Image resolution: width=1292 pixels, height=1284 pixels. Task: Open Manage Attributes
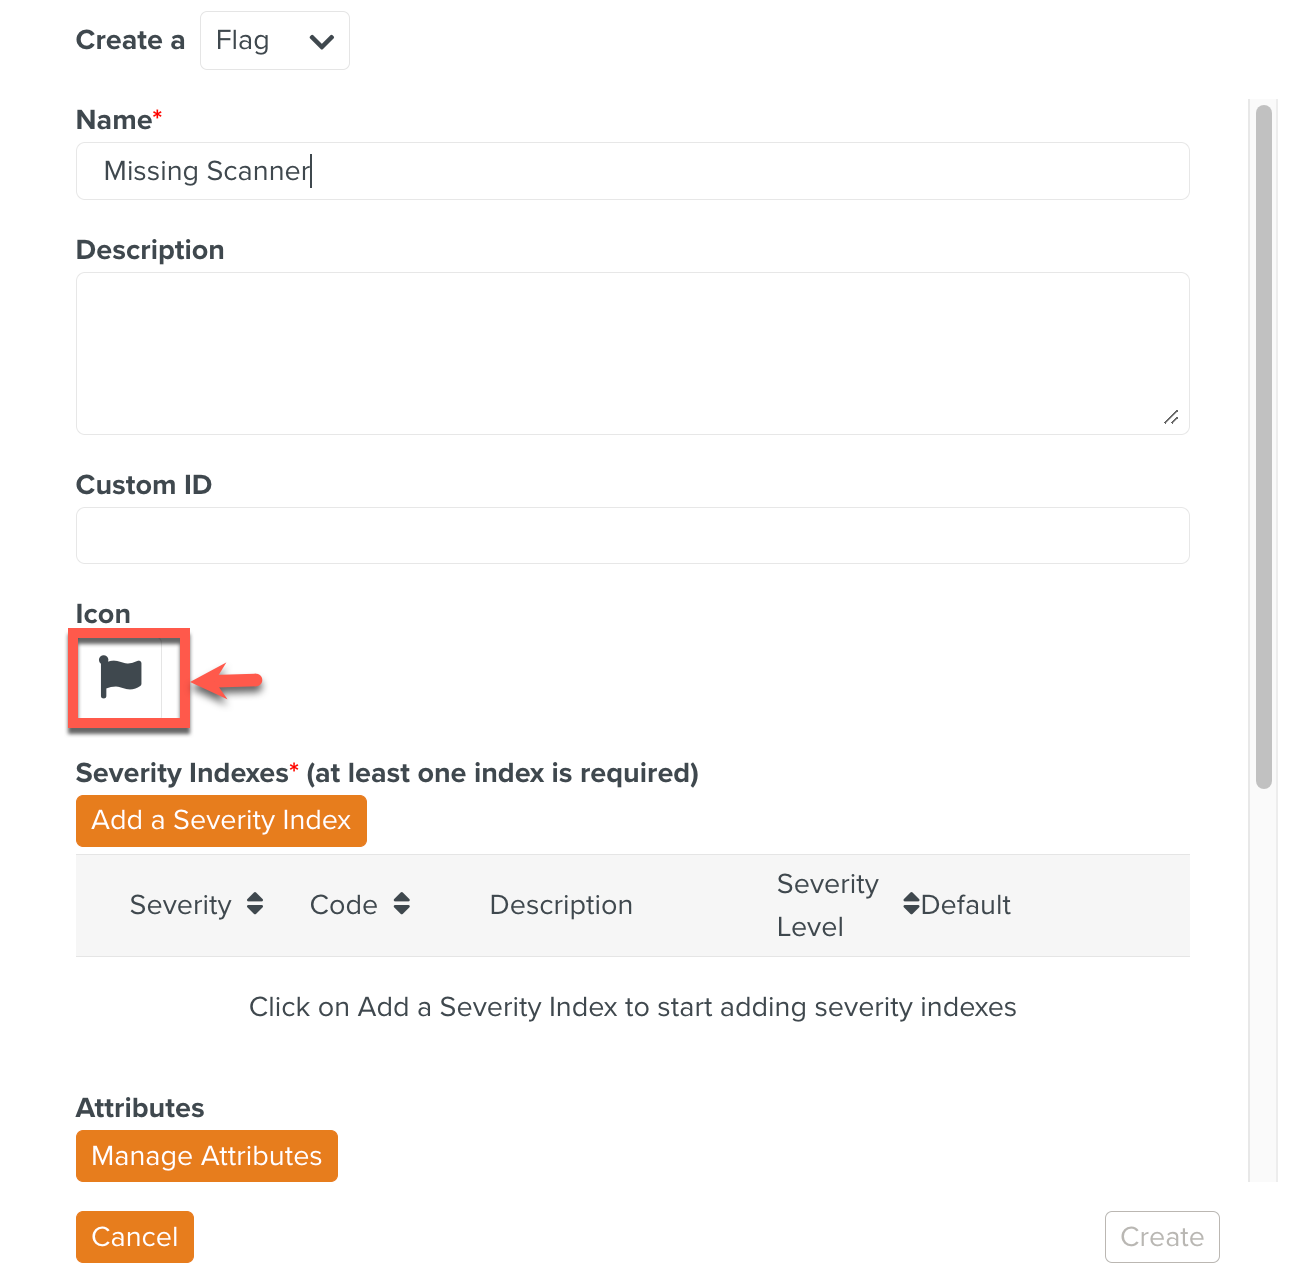tap(207, 1156)
